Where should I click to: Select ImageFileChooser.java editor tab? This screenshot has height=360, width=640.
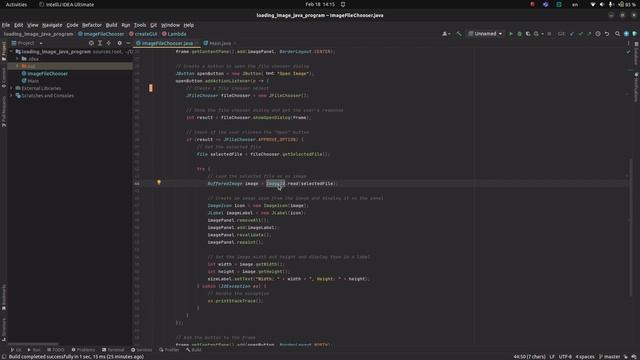coord(167,43)
